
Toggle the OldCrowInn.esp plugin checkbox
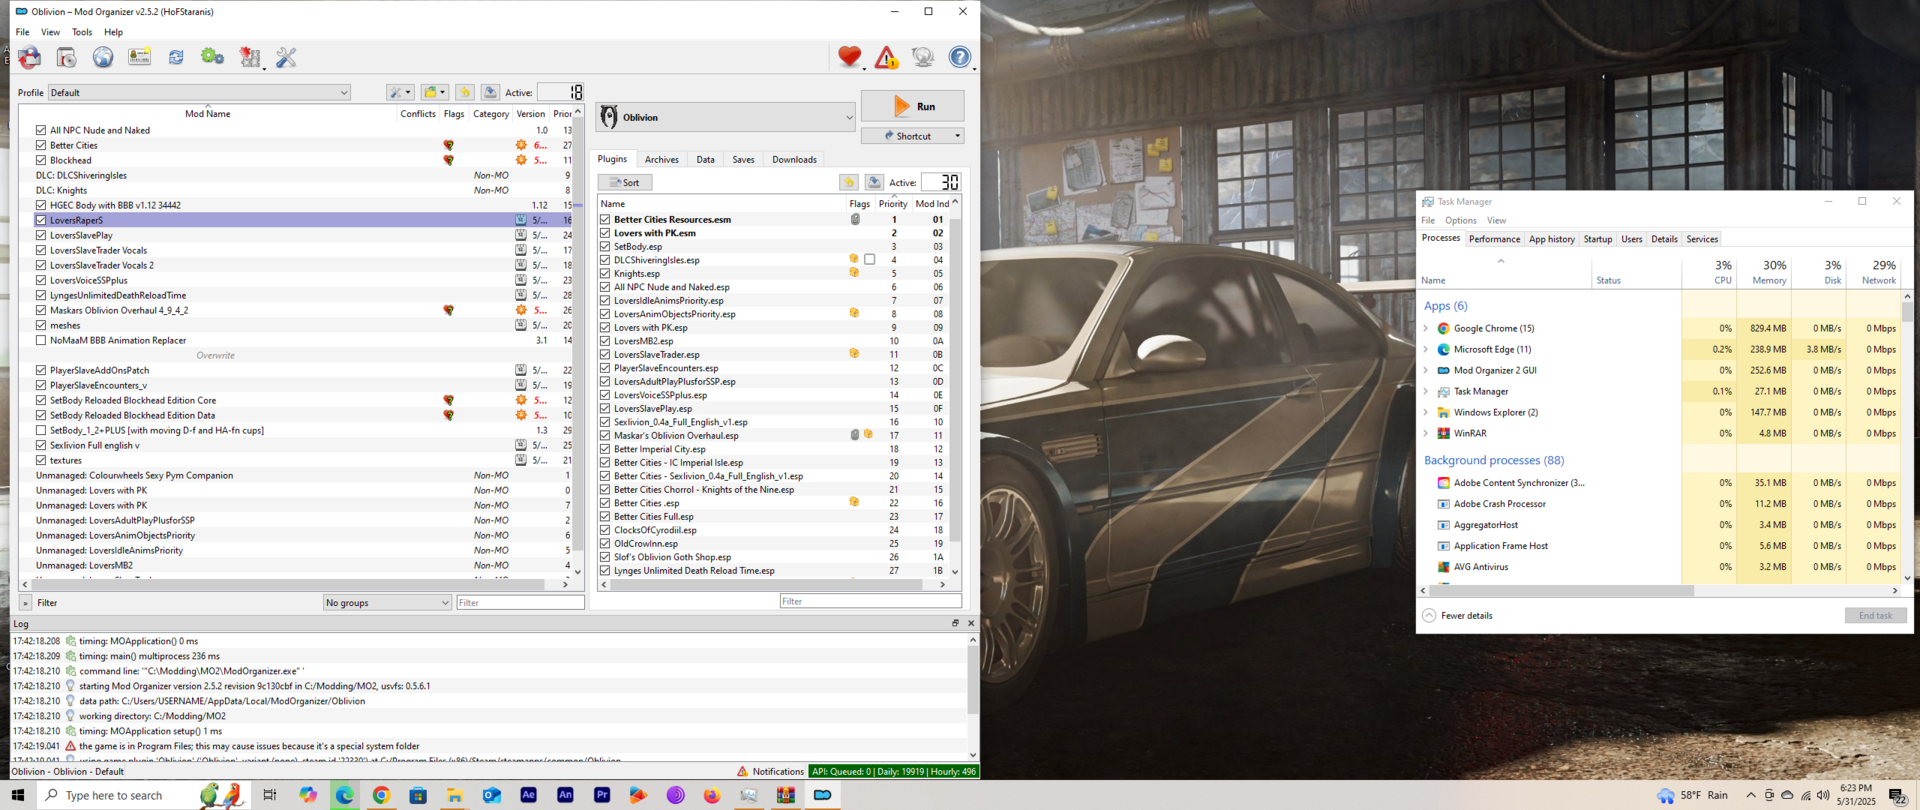click(x=605, y=543)
